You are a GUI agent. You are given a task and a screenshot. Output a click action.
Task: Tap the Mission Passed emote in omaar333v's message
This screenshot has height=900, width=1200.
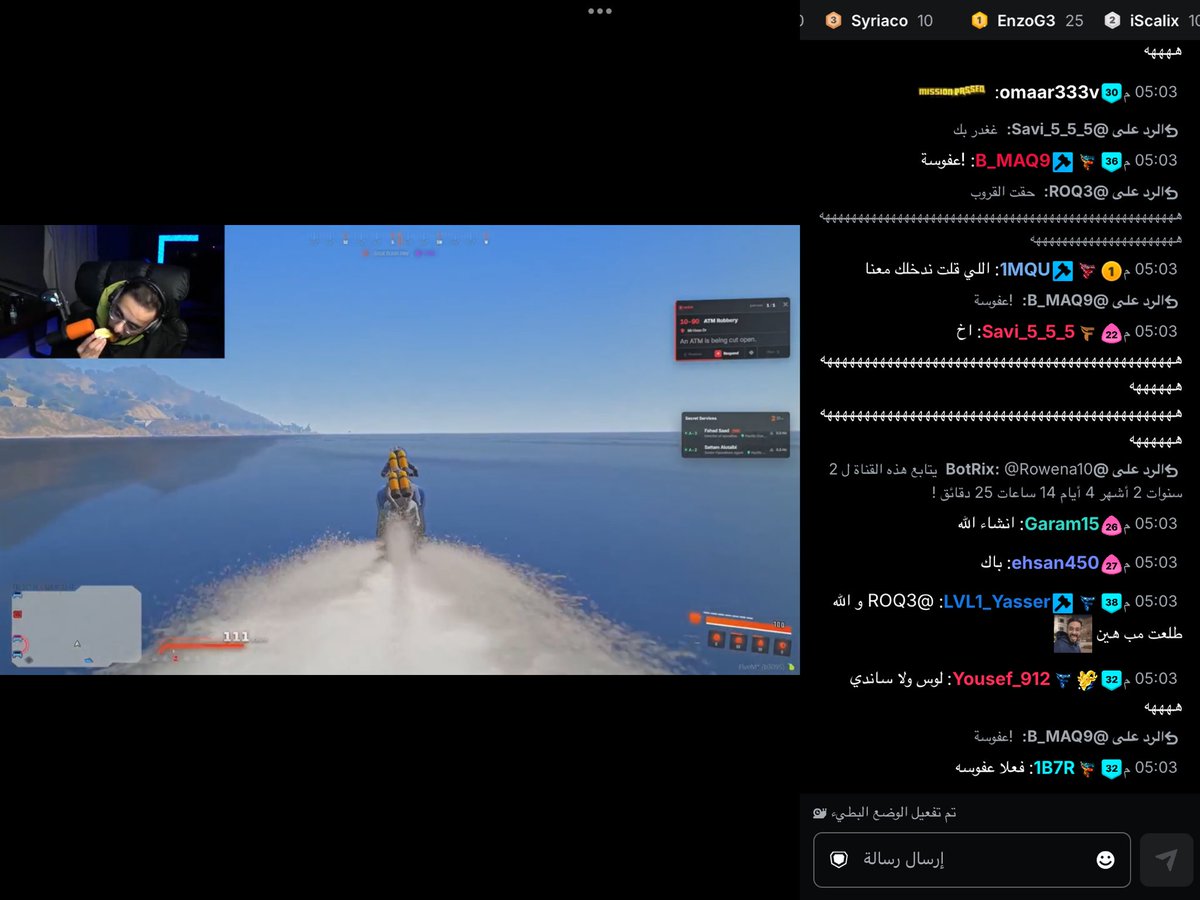point(952,91)
